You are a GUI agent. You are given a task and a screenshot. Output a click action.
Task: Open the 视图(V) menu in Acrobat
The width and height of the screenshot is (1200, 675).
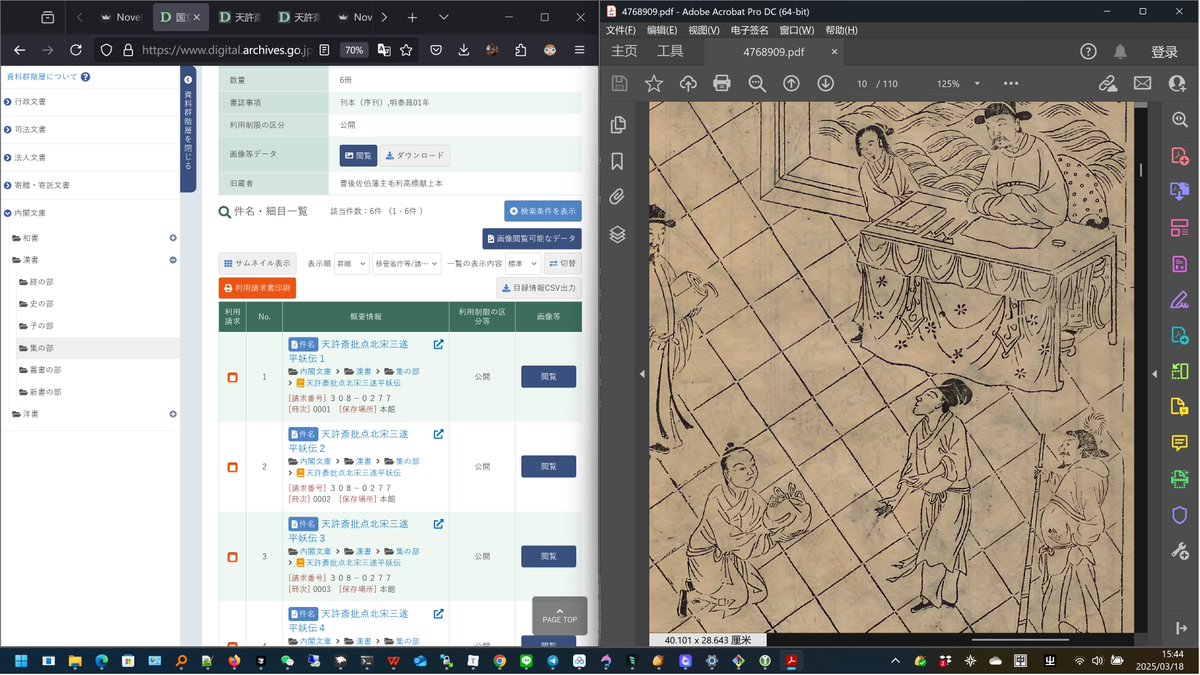(x=704, y=30)
